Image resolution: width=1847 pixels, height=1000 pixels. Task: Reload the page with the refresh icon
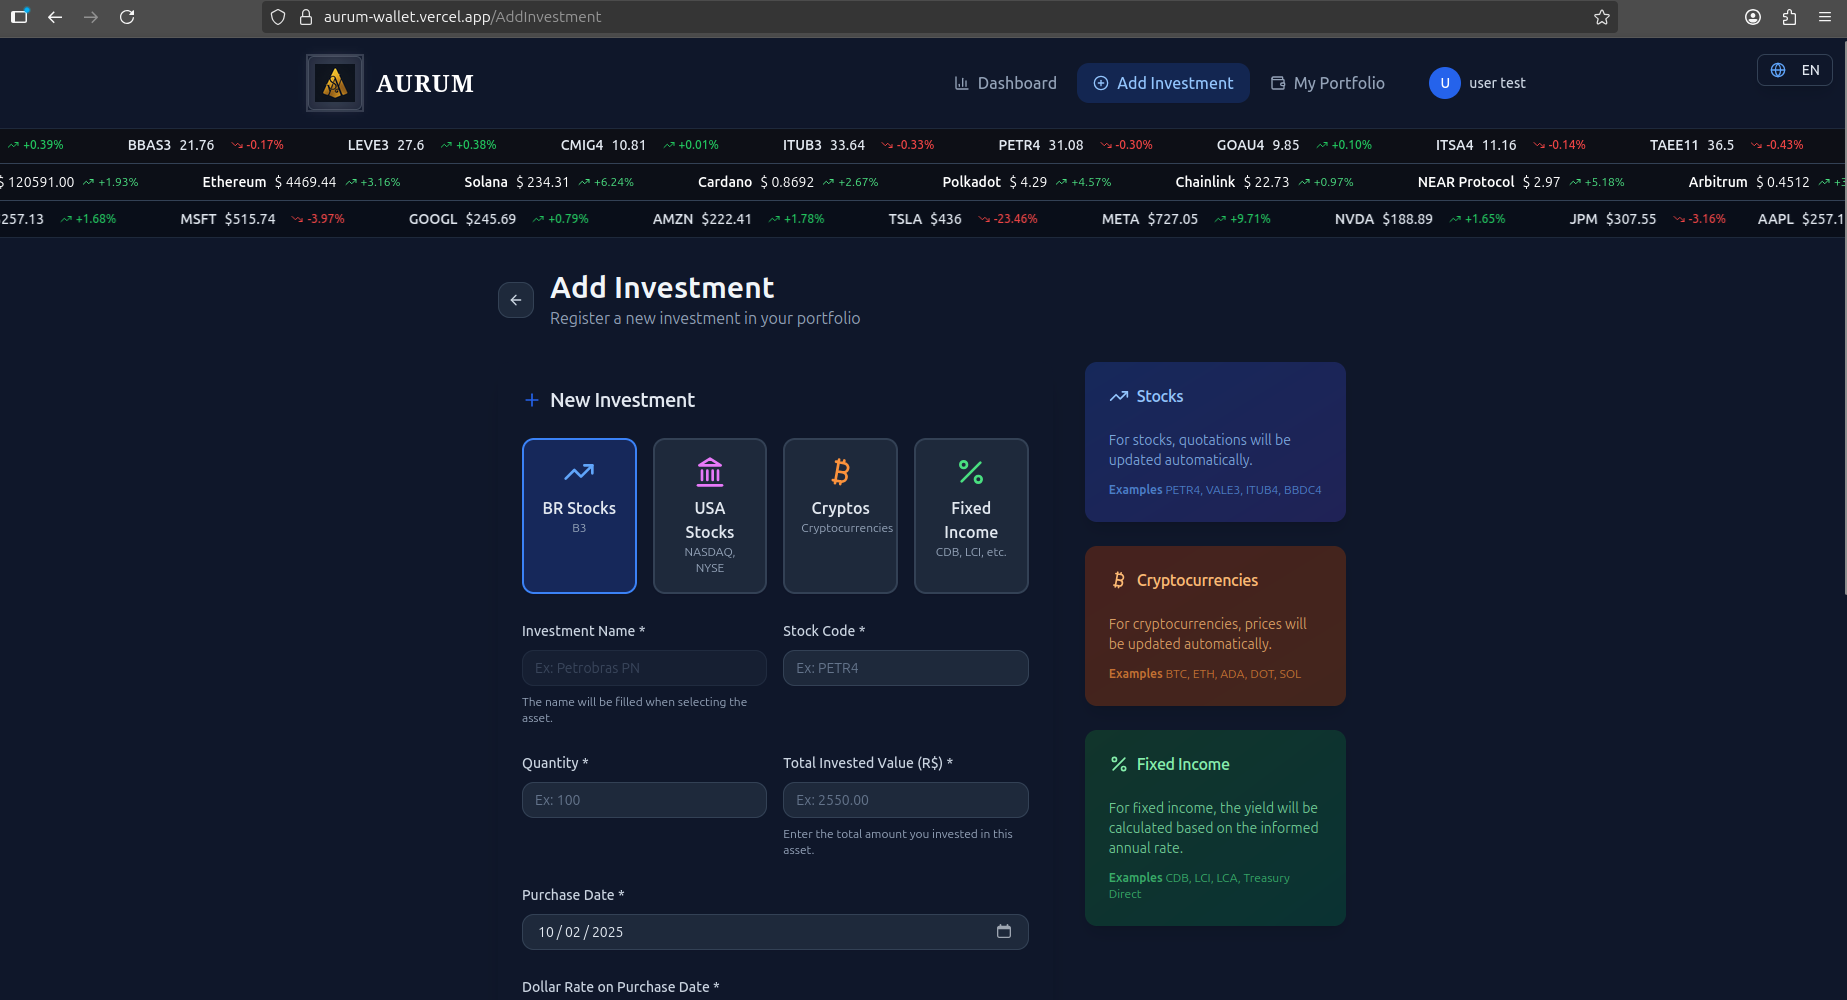pos(127,17)
